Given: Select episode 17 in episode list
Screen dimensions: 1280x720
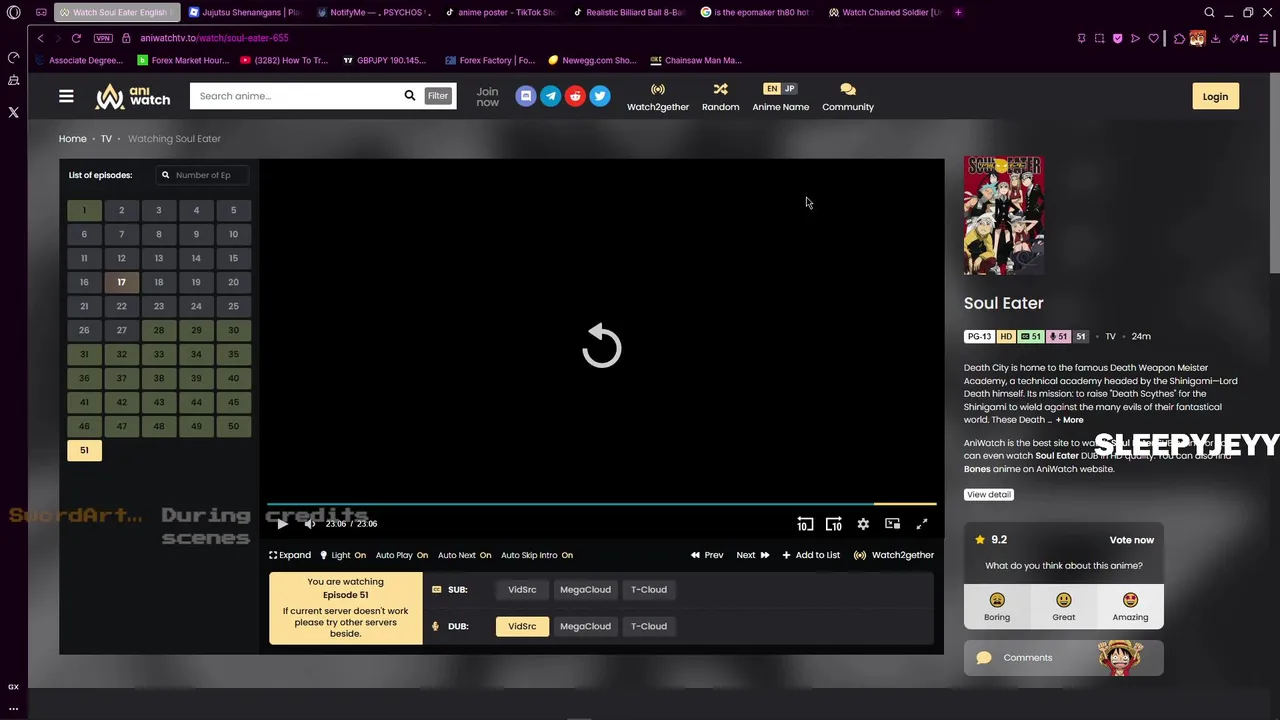Looking at the screenshot, I should (x=121, y=282).
